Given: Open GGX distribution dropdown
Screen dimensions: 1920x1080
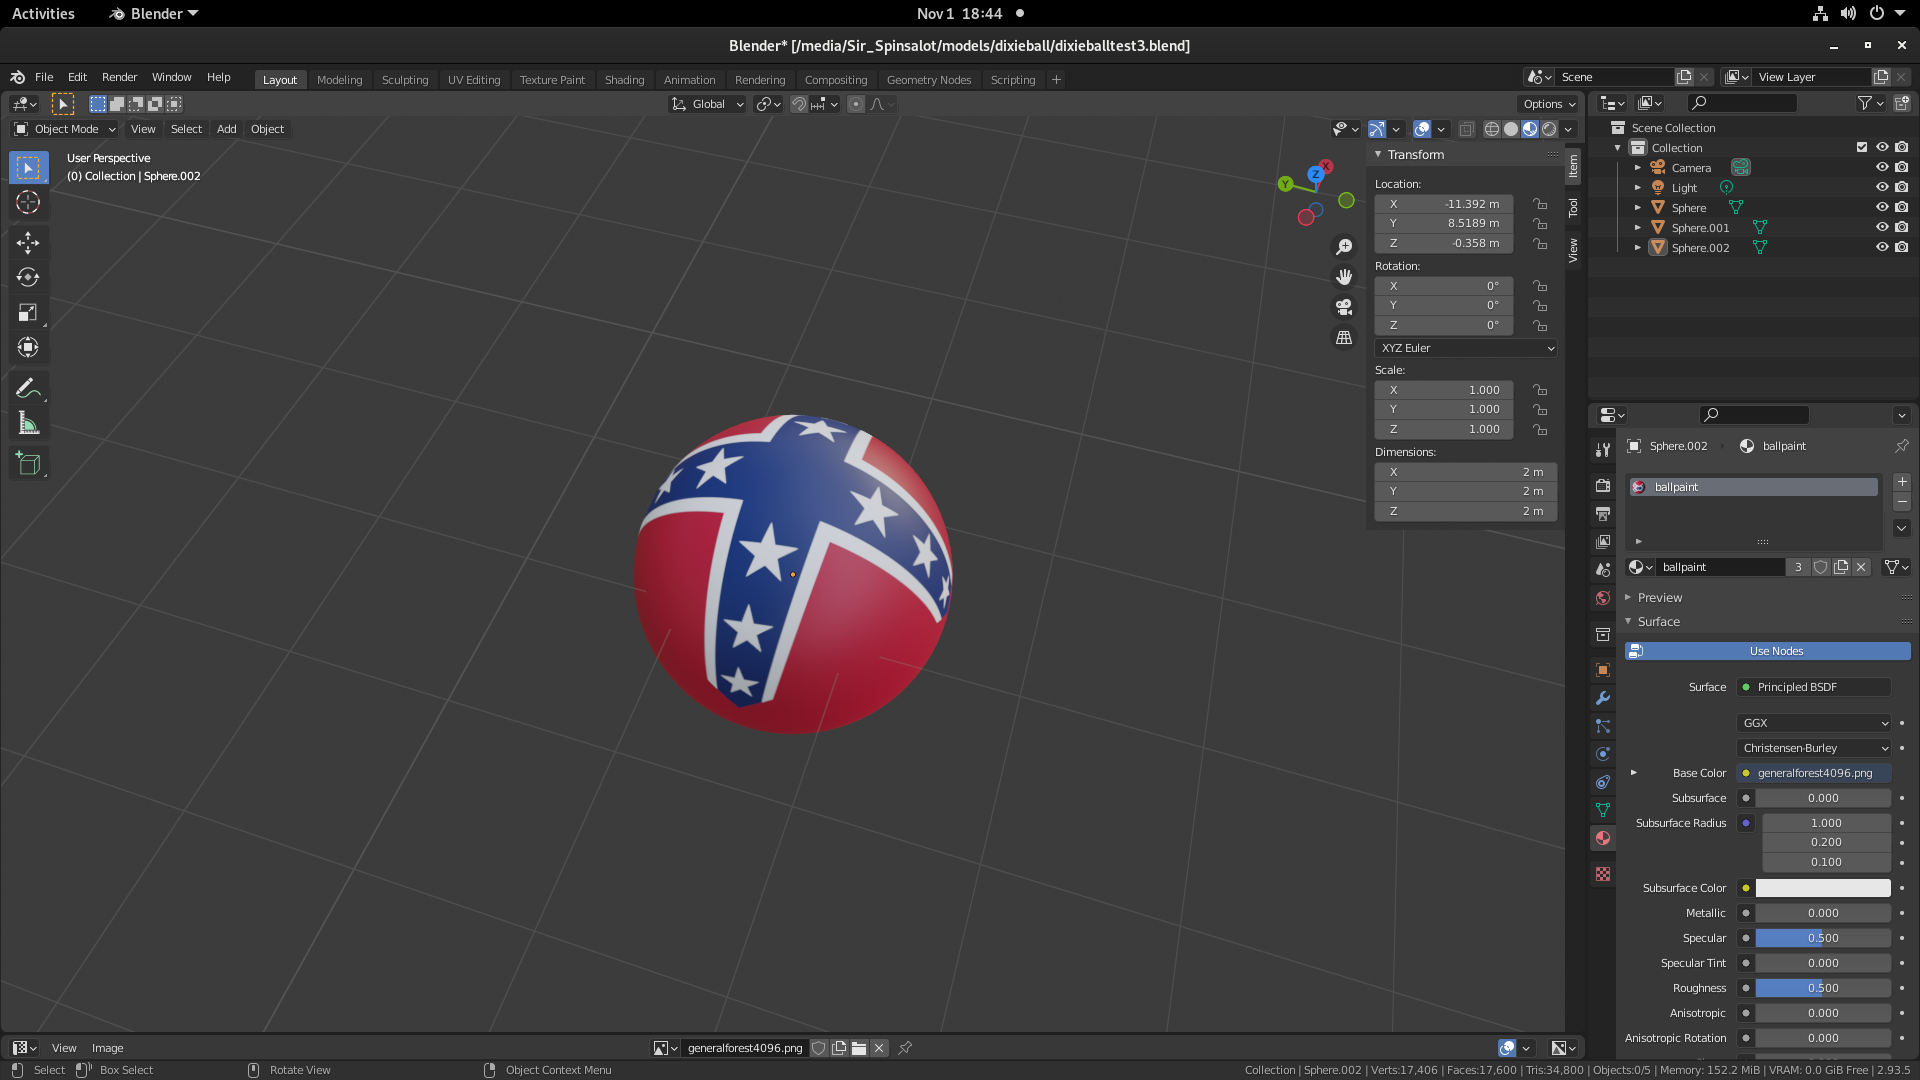Looking at the screenshot, I should [x=1814, y=723].
